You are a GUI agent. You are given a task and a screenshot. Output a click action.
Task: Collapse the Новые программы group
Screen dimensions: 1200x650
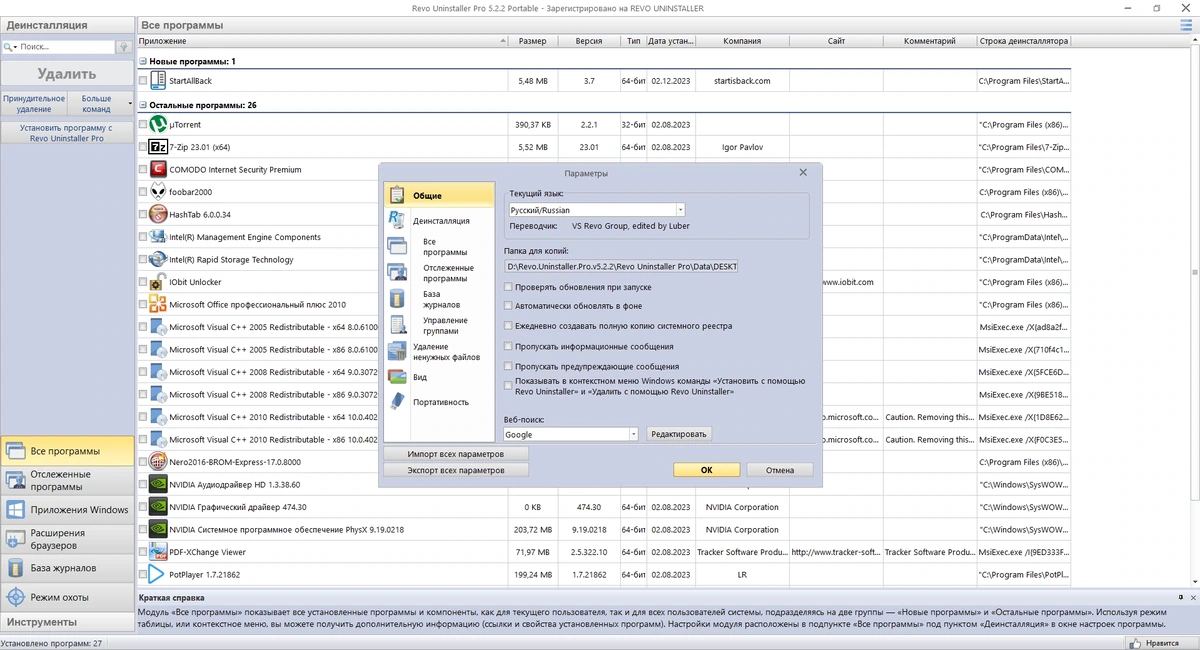[x=142, y=62]
